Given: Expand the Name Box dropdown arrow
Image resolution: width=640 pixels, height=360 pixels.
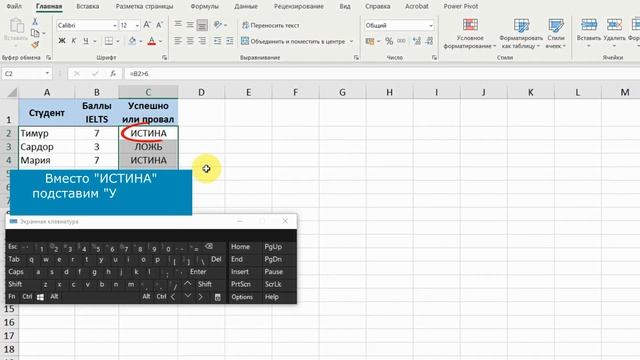Looking at the screenshot, I should (47, 73).
